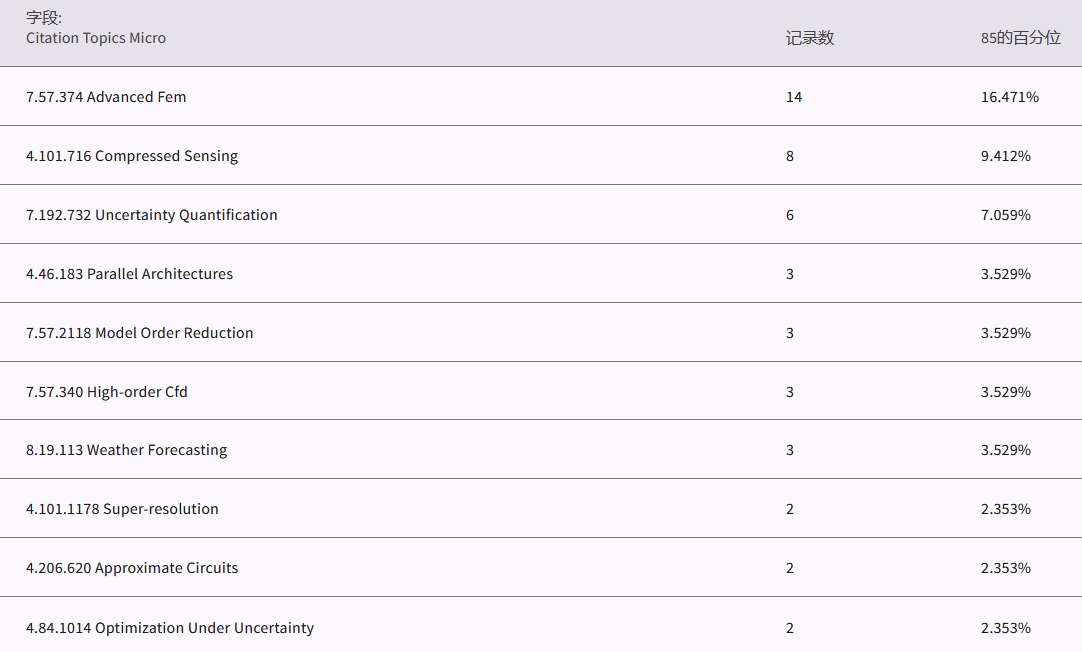Click the 7.059% percentage value
Screen dimensions: 1082x652
1005,215
